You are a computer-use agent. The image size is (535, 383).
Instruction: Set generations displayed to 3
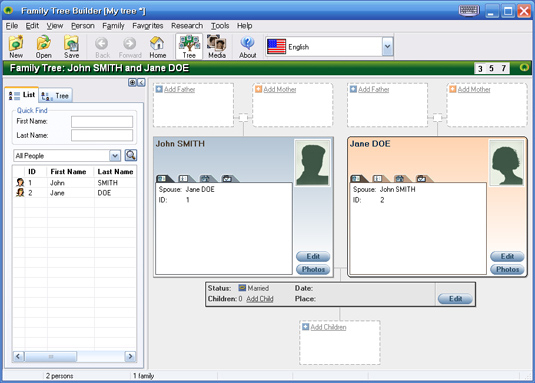(x=480, y=69)
